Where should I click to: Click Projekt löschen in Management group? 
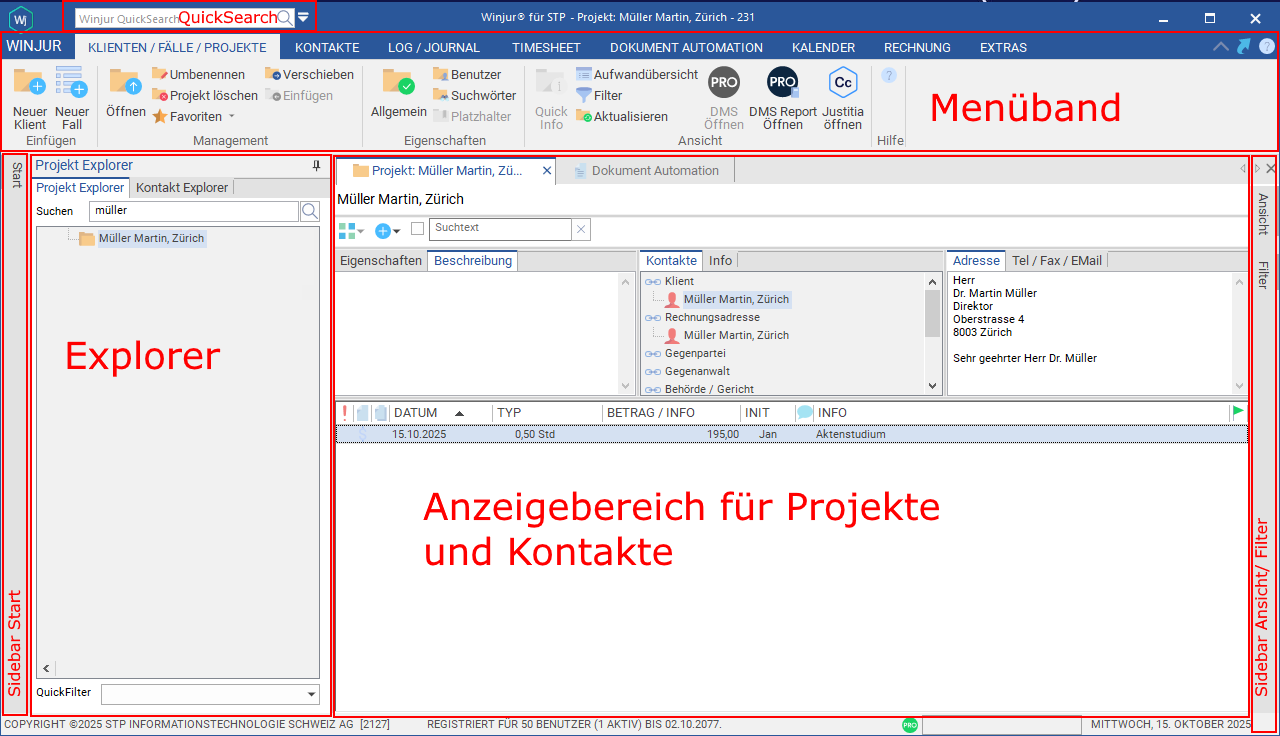click(205, 95)
